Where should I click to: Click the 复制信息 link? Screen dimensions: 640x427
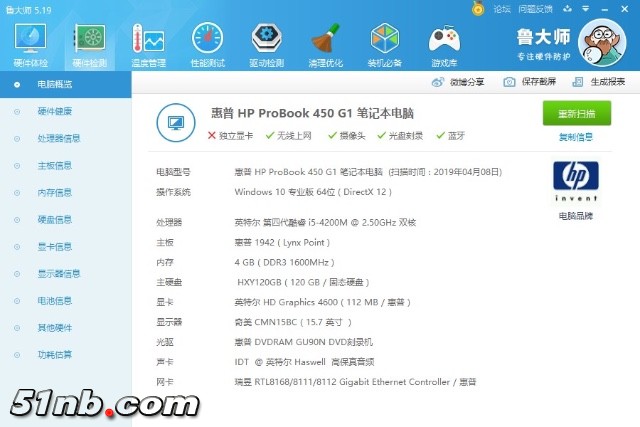click(x=576, y=137)
